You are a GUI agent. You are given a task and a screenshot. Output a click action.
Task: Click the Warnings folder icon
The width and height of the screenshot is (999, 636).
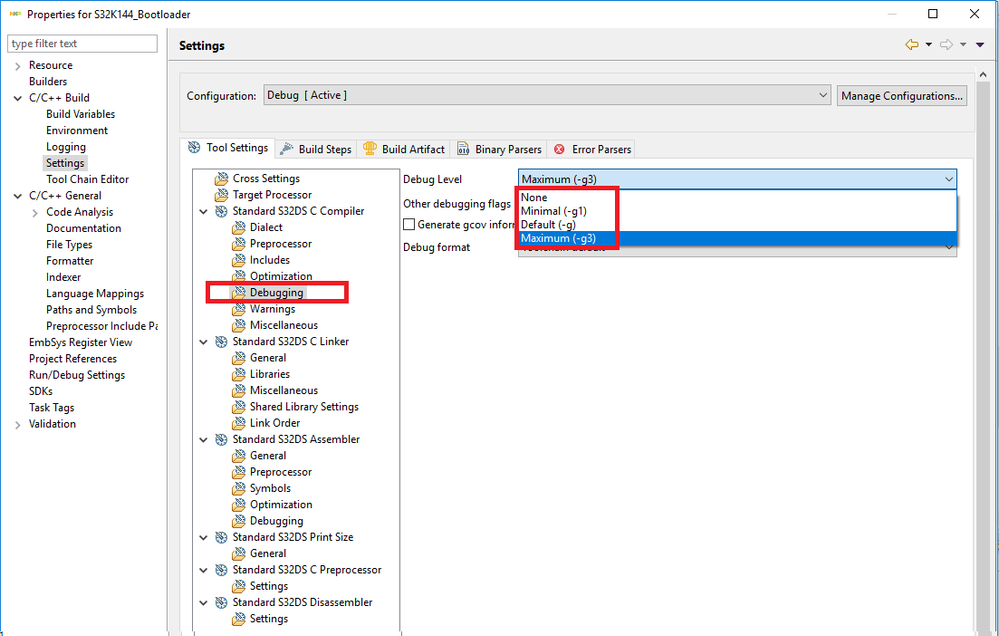pos(238,309)
